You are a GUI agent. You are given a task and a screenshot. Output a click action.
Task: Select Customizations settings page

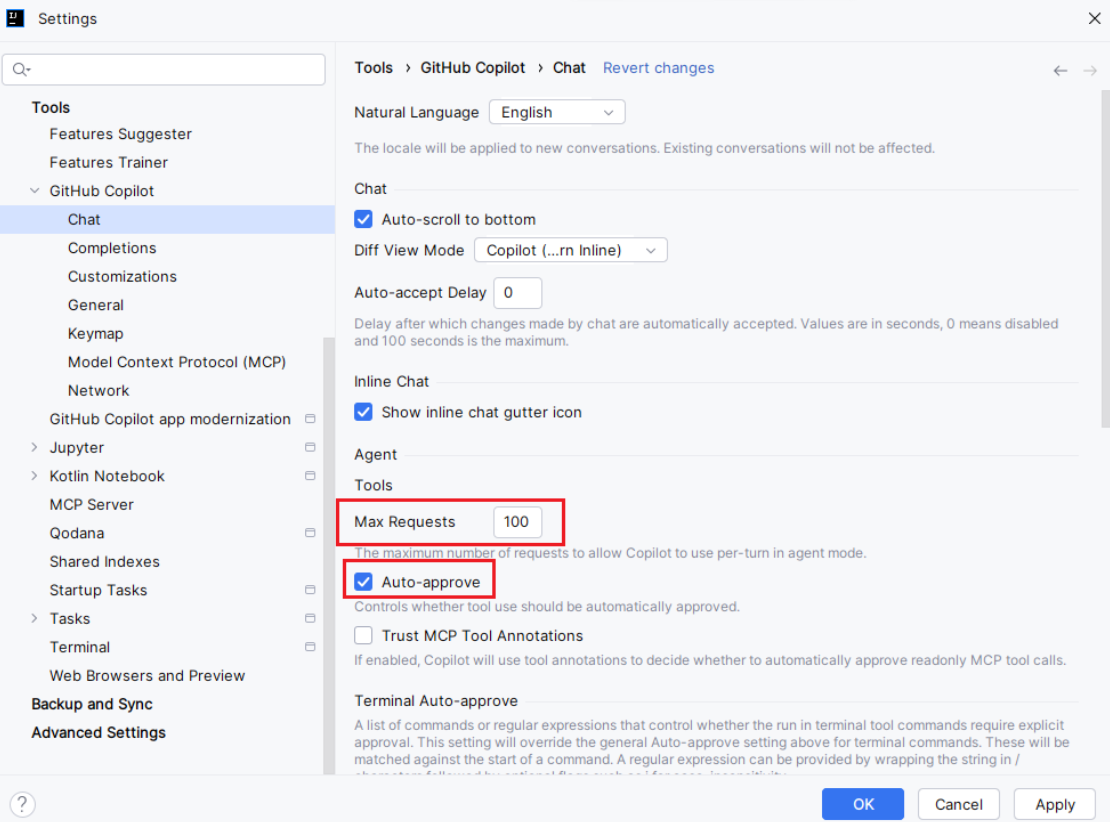pos(122,276)
